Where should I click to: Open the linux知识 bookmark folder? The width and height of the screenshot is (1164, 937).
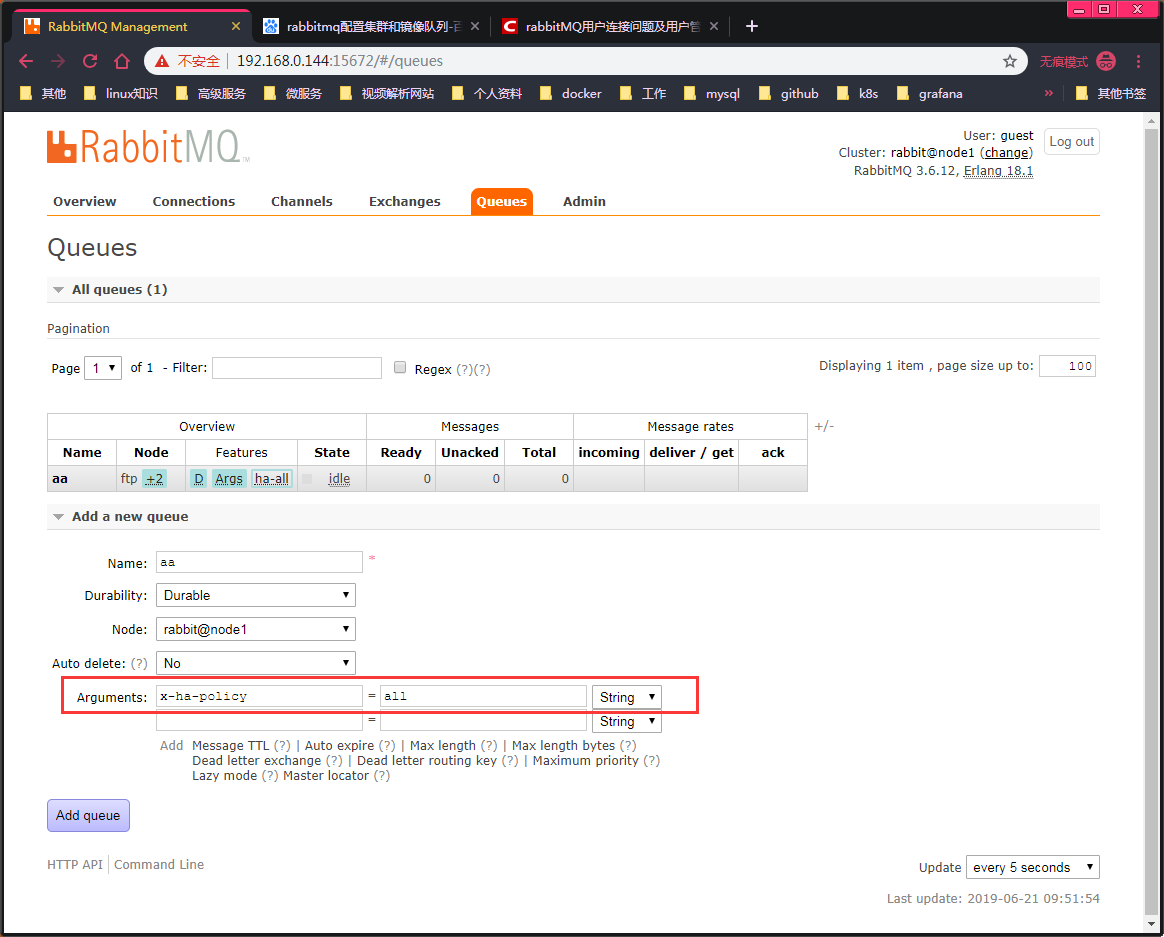coord(121,94)
